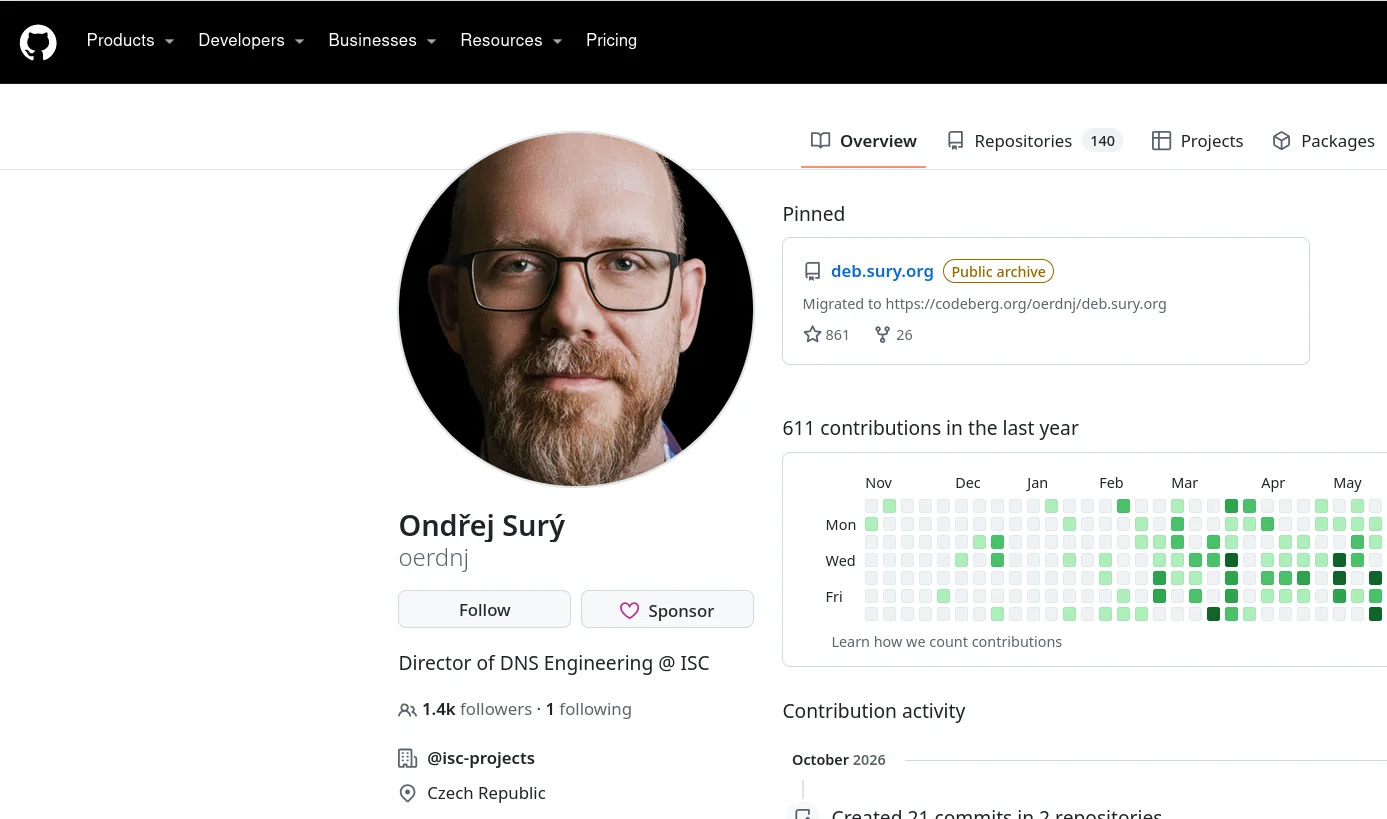
Task: Click the Migrated to codeberg description text
Action: 984,303
